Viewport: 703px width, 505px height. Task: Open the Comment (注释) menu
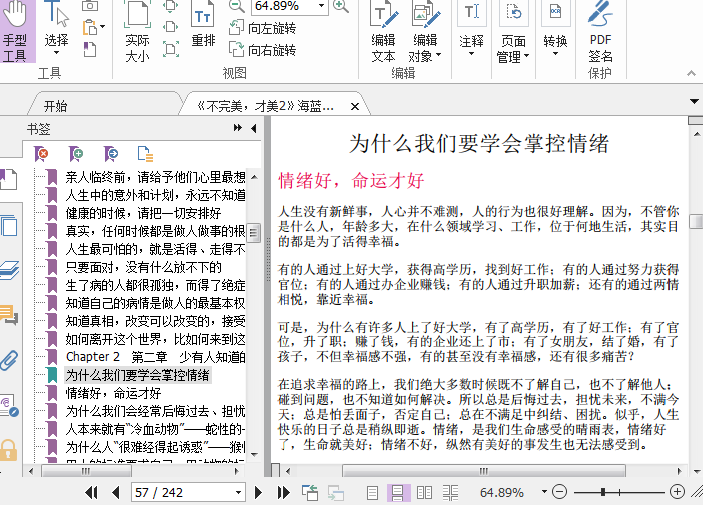pyautogui.click(x=472, y=30)
